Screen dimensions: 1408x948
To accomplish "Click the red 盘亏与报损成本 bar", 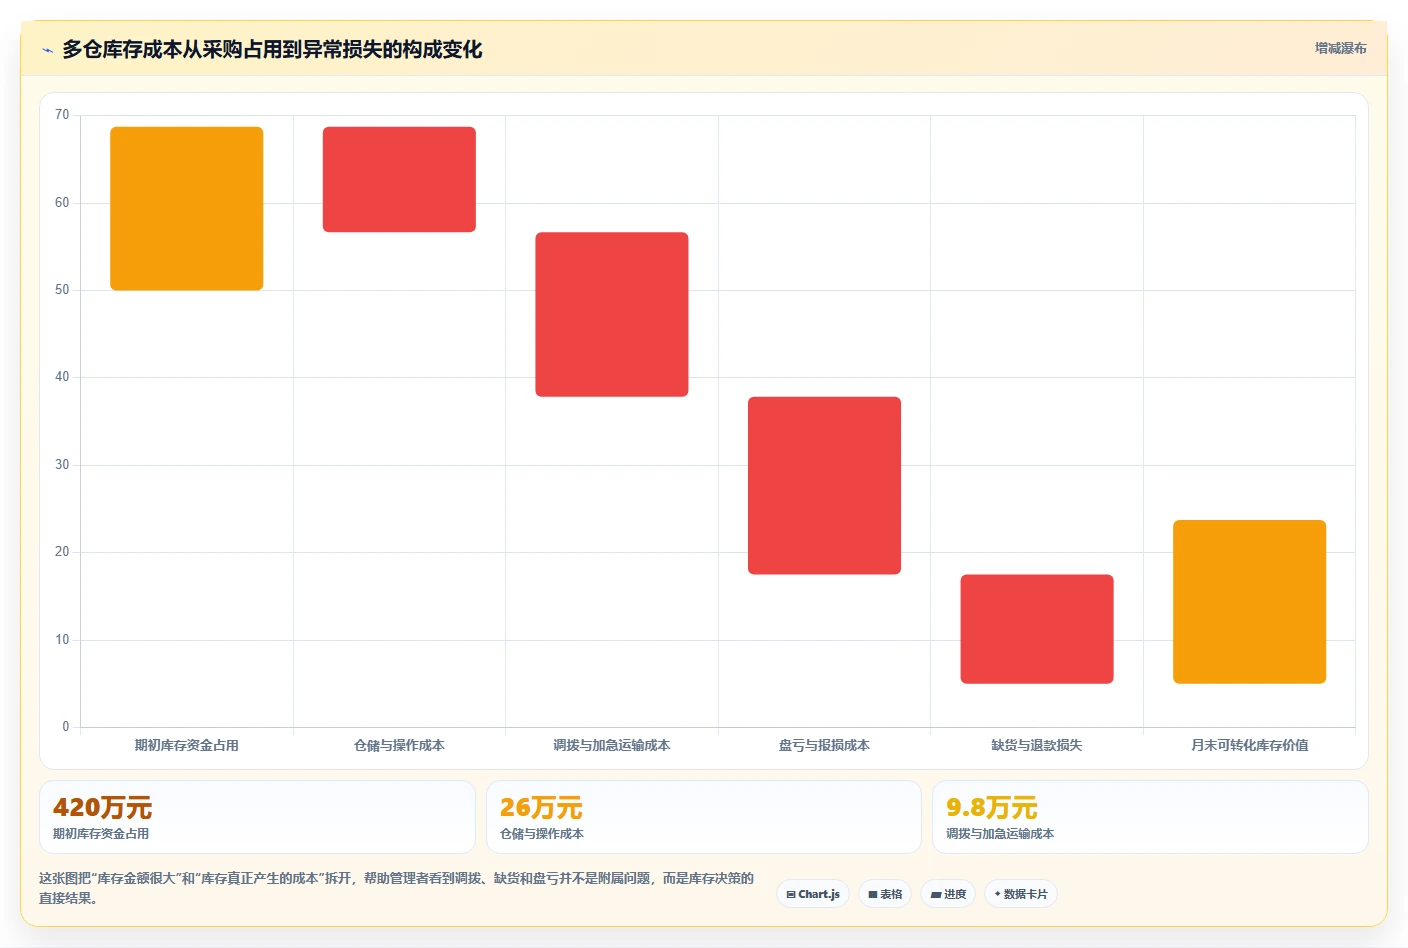I will (x=824, y=485).
